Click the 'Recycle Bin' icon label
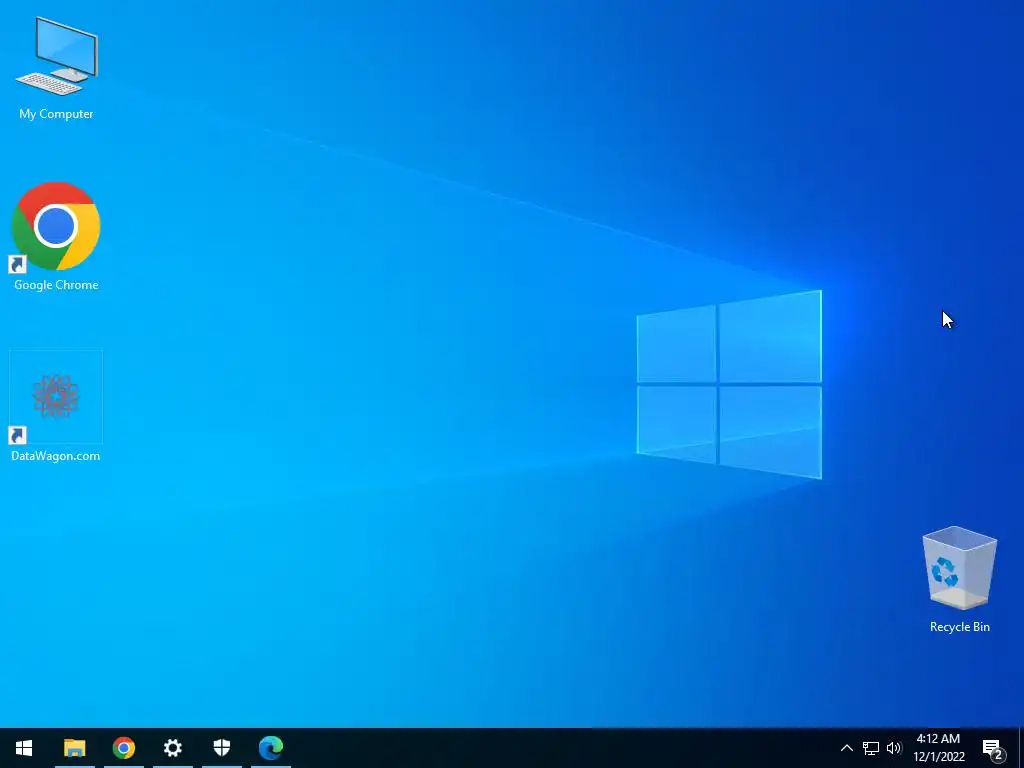 [x=959, y=626]
